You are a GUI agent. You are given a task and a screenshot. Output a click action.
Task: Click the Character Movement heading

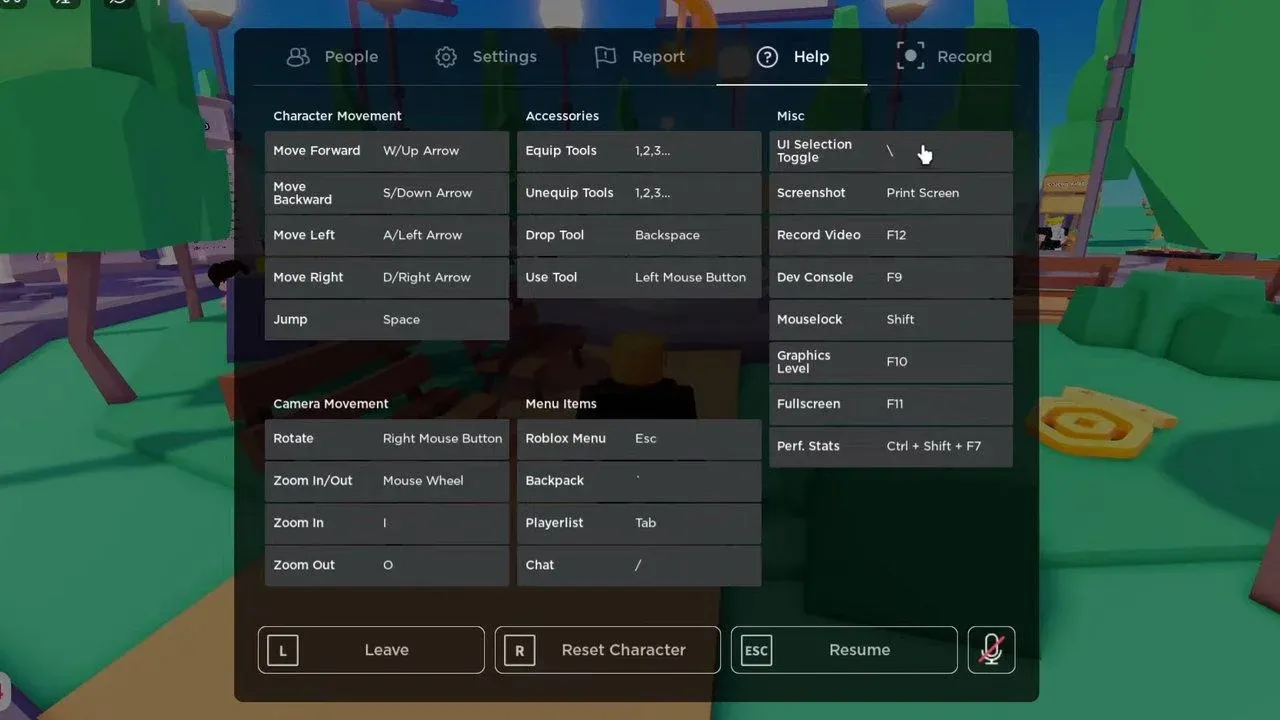tap(337, 116)
